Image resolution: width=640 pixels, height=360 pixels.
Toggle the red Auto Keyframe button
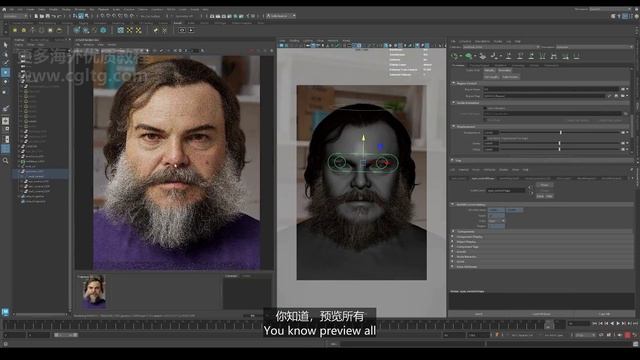click(627, 335)
